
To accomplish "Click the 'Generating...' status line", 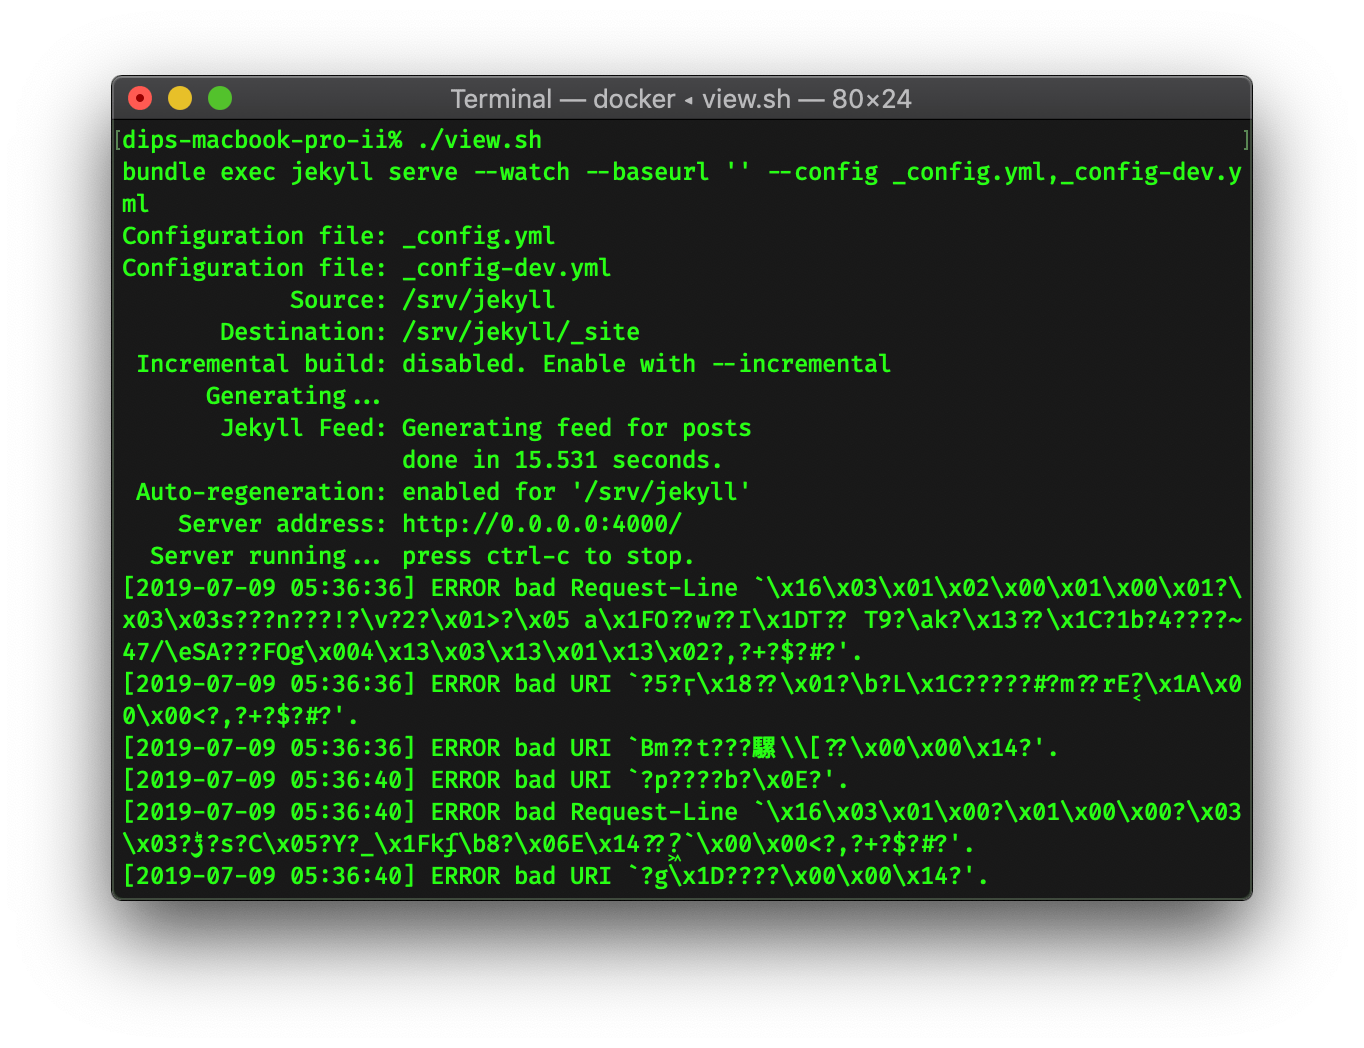I will point(293,396).
